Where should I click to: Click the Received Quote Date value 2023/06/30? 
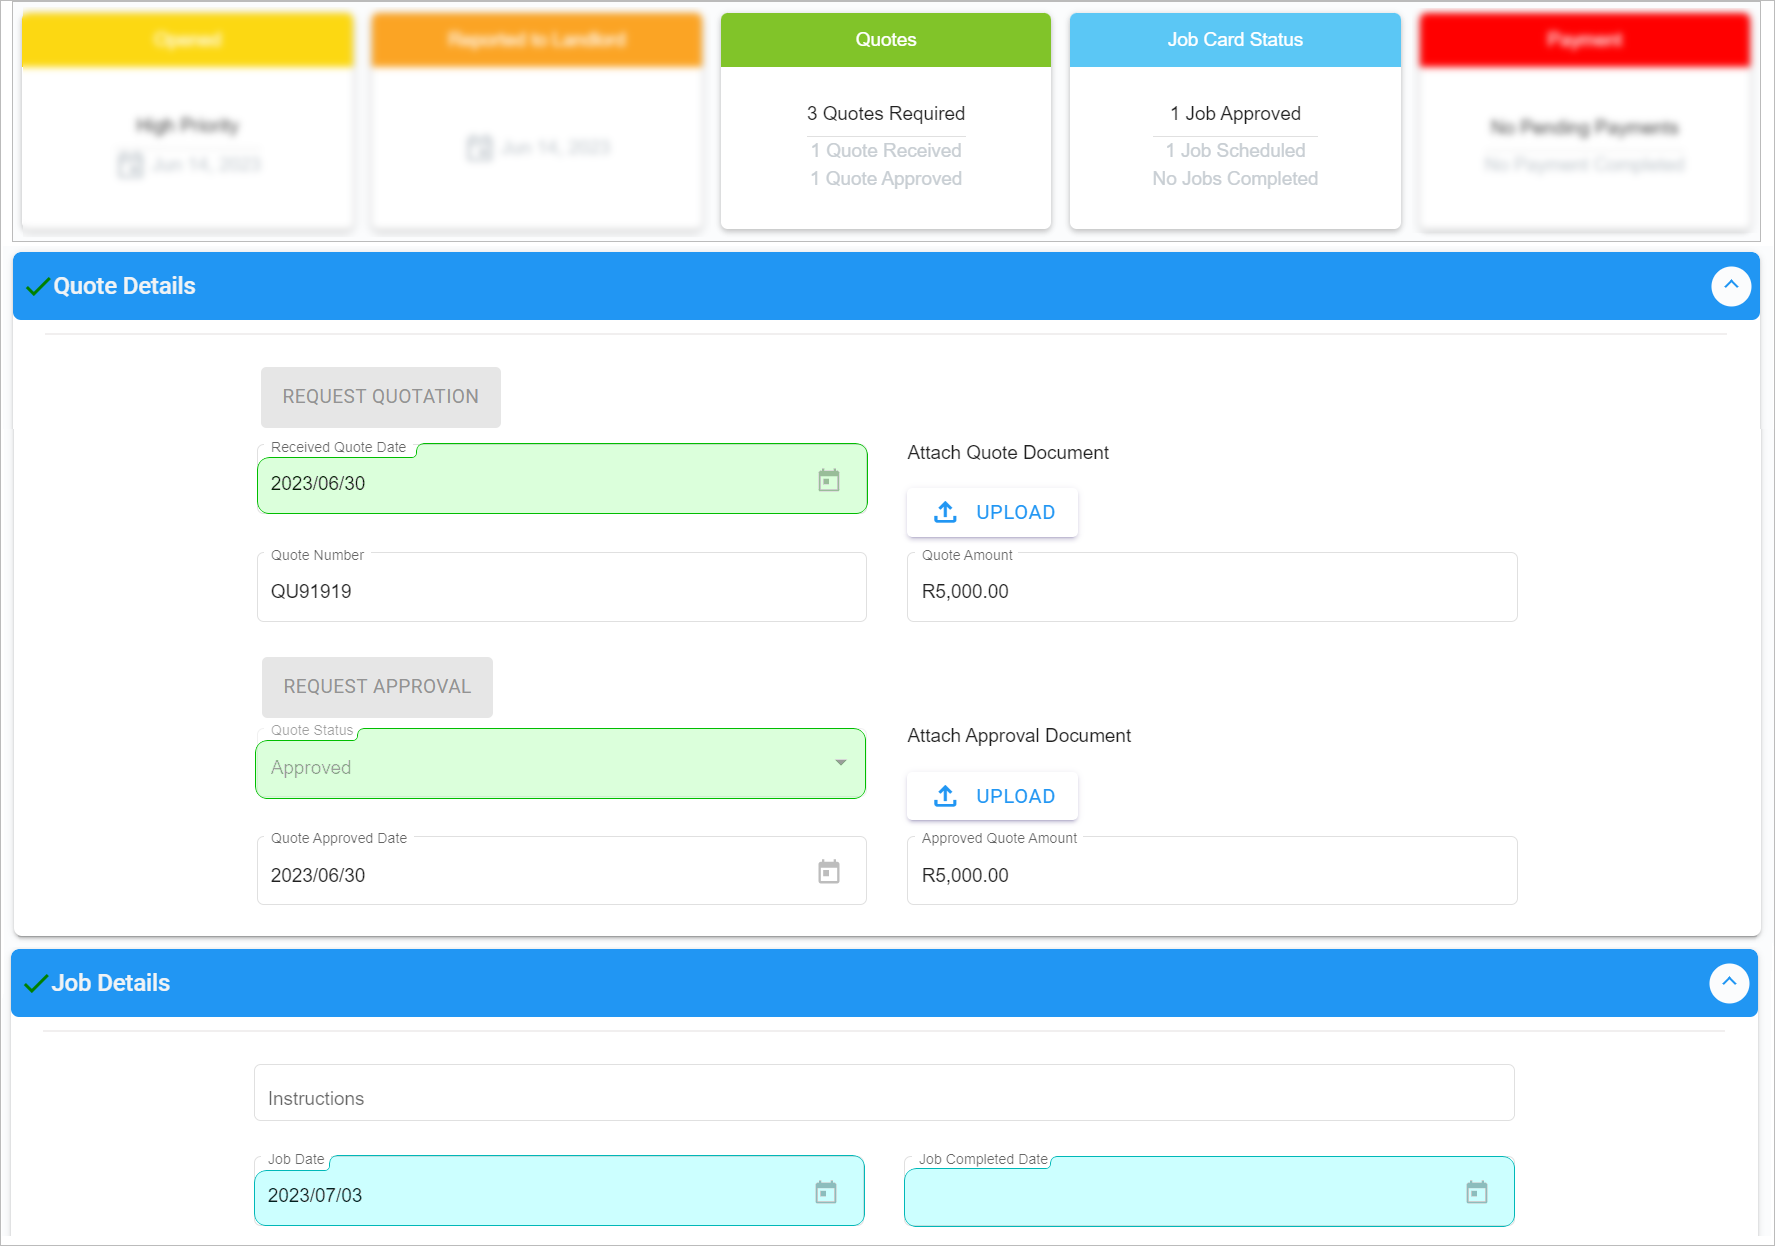318,483
